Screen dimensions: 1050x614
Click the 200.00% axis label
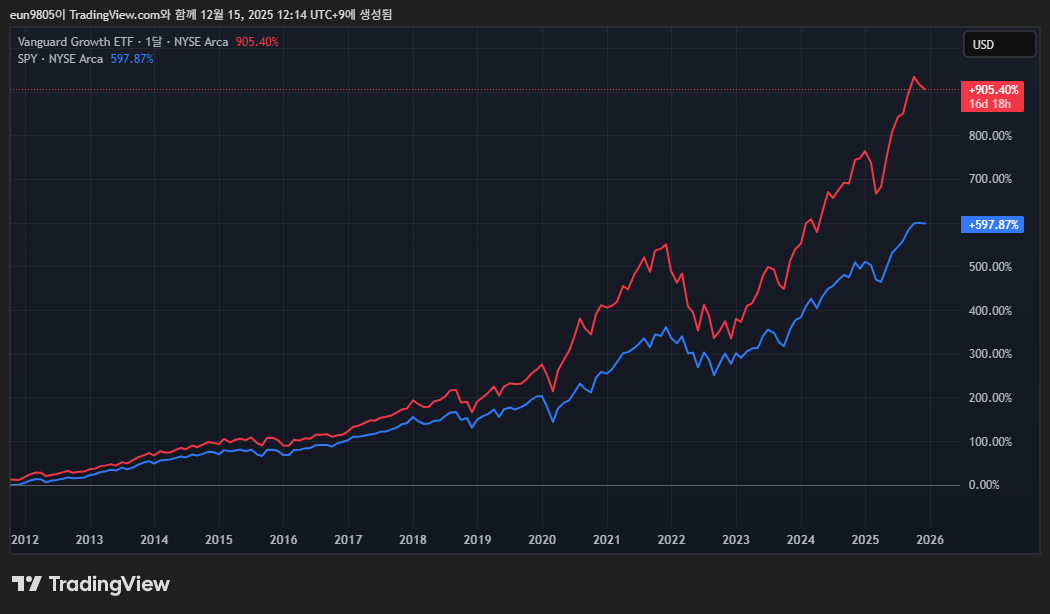[990, 398]
